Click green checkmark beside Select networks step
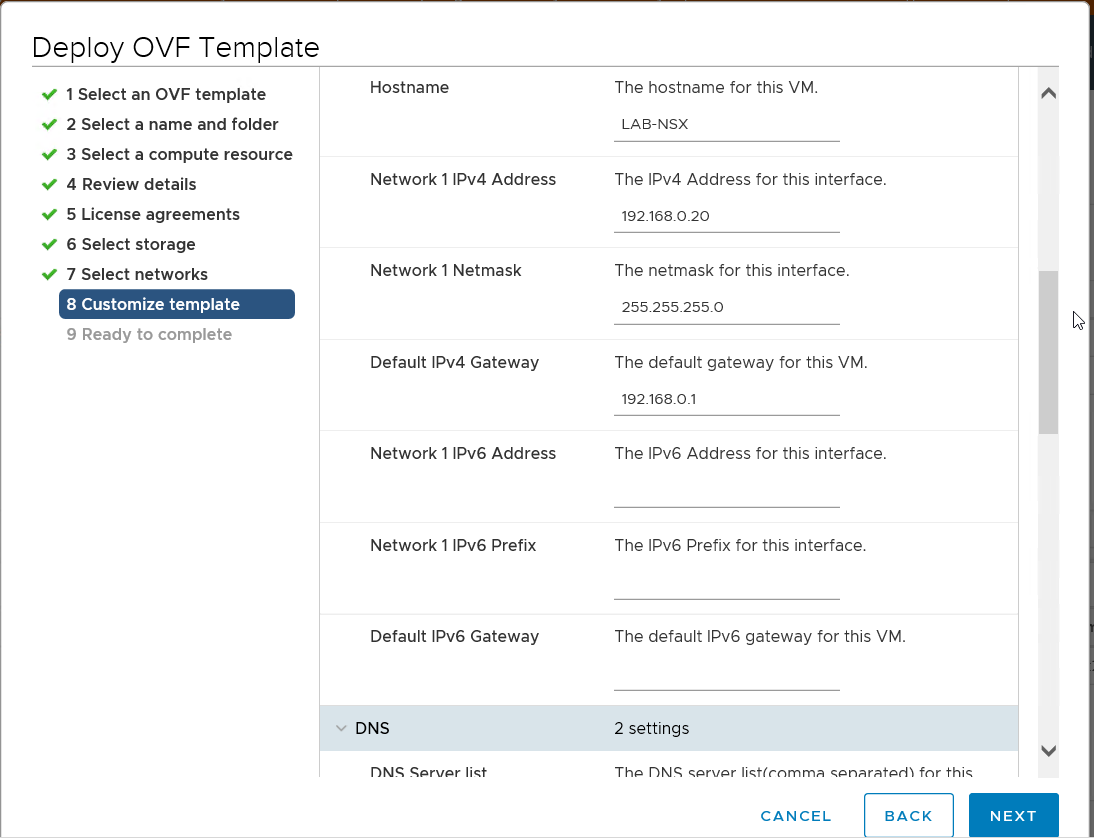This screenshot has height=838, width=1094. click(49, 274)
